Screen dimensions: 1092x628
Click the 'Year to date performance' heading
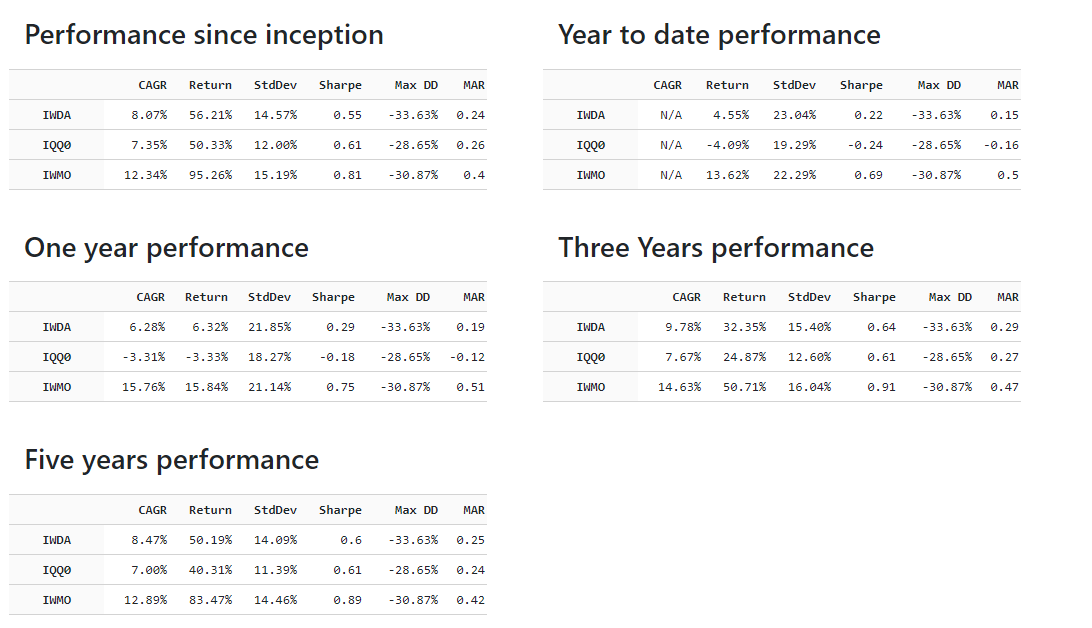coord(719,35)
